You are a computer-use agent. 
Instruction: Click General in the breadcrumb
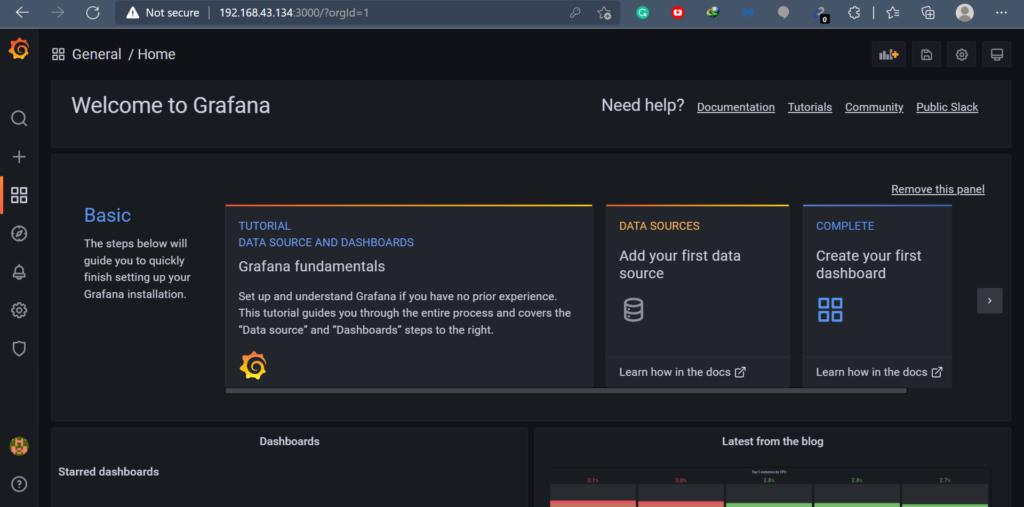pyautogui.click(x=97, y=54)
